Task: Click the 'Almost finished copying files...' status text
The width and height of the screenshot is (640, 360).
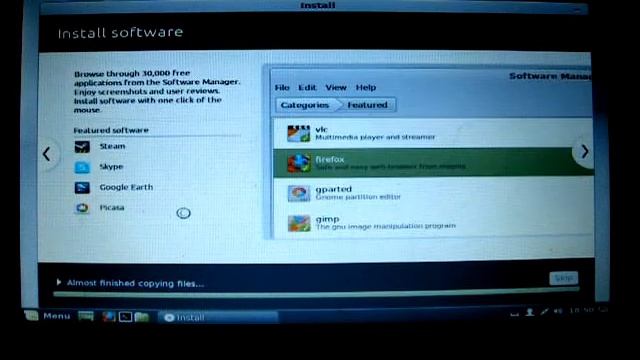Action: point(136,283)
